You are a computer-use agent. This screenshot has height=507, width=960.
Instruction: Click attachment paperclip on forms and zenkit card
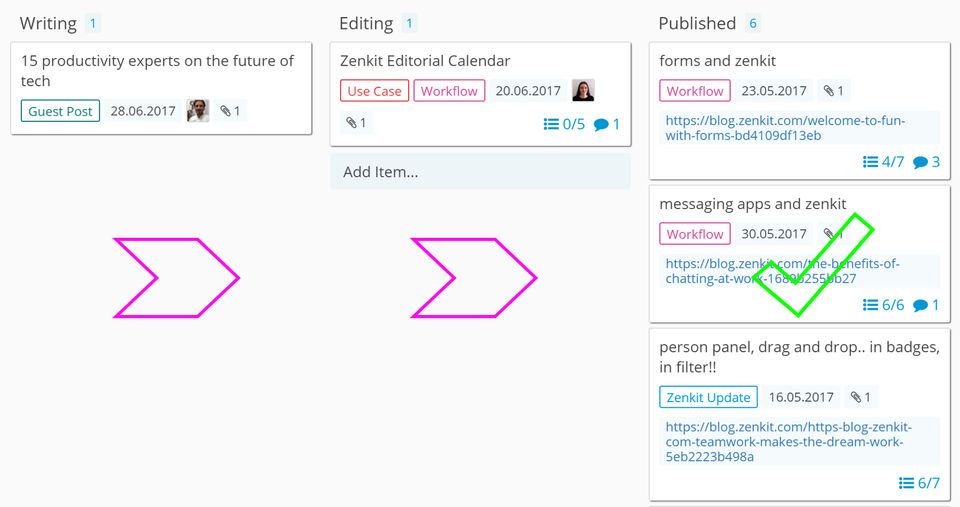click(833, 91)
